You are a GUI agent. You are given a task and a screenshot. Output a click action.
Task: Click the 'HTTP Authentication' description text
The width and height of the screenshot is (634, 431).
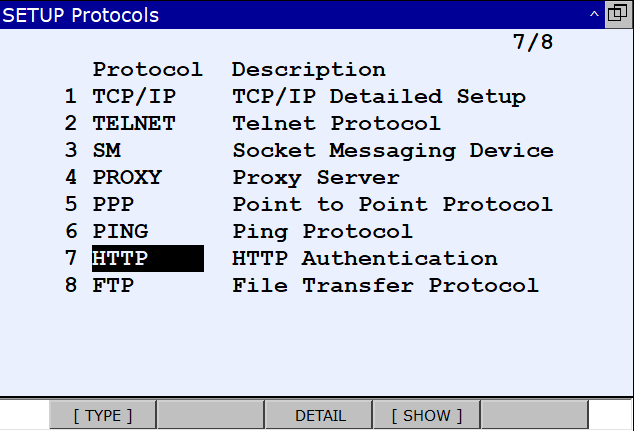tap(364, 259)
